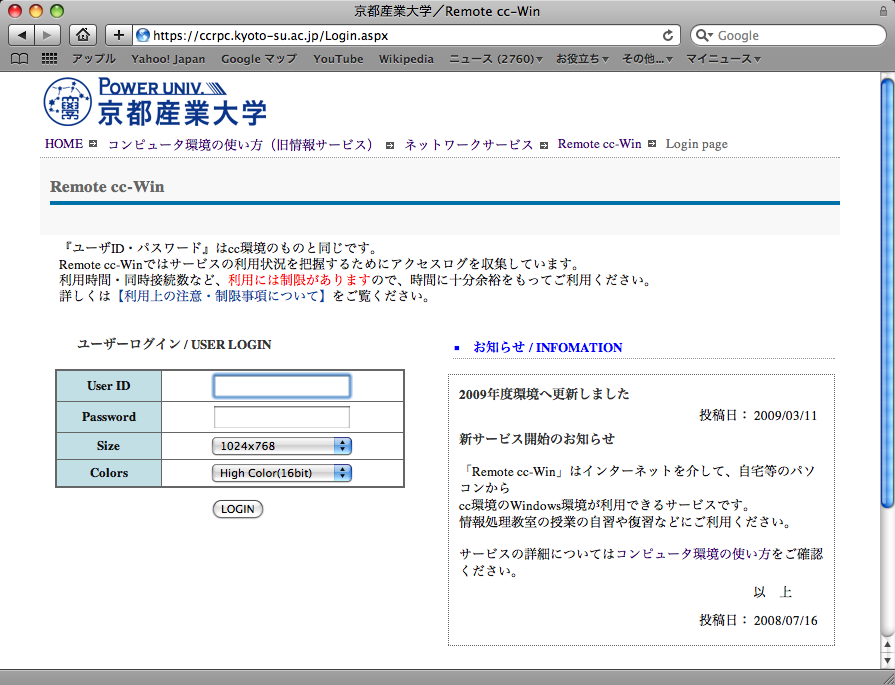Click the HOME breadcrumb link

point(64,144)
